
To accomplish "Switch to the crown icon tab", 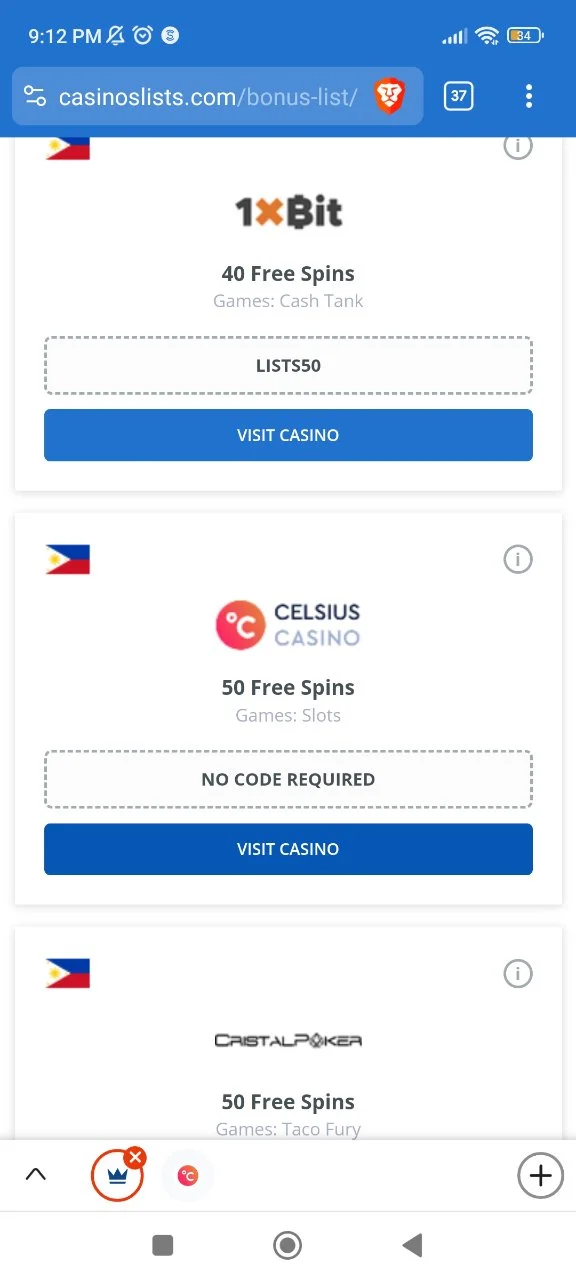I will tap(116, 1177).
